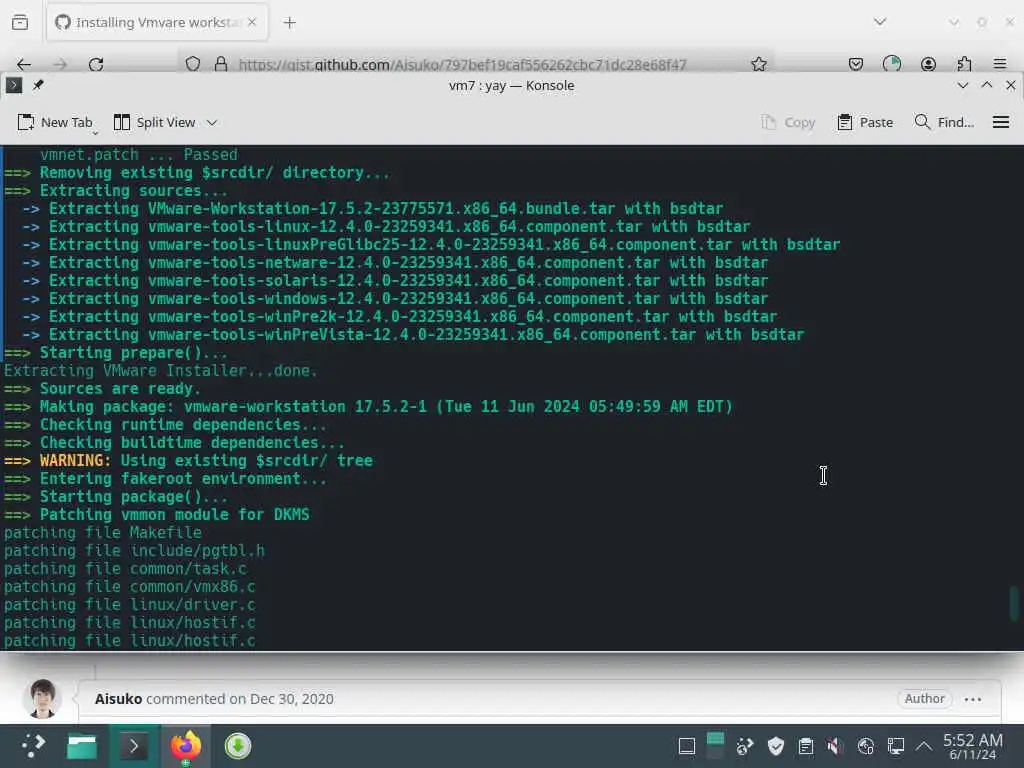Click the shield tracking protection icon
Viewport: 1024px width, 768px height.
point(193,64)
